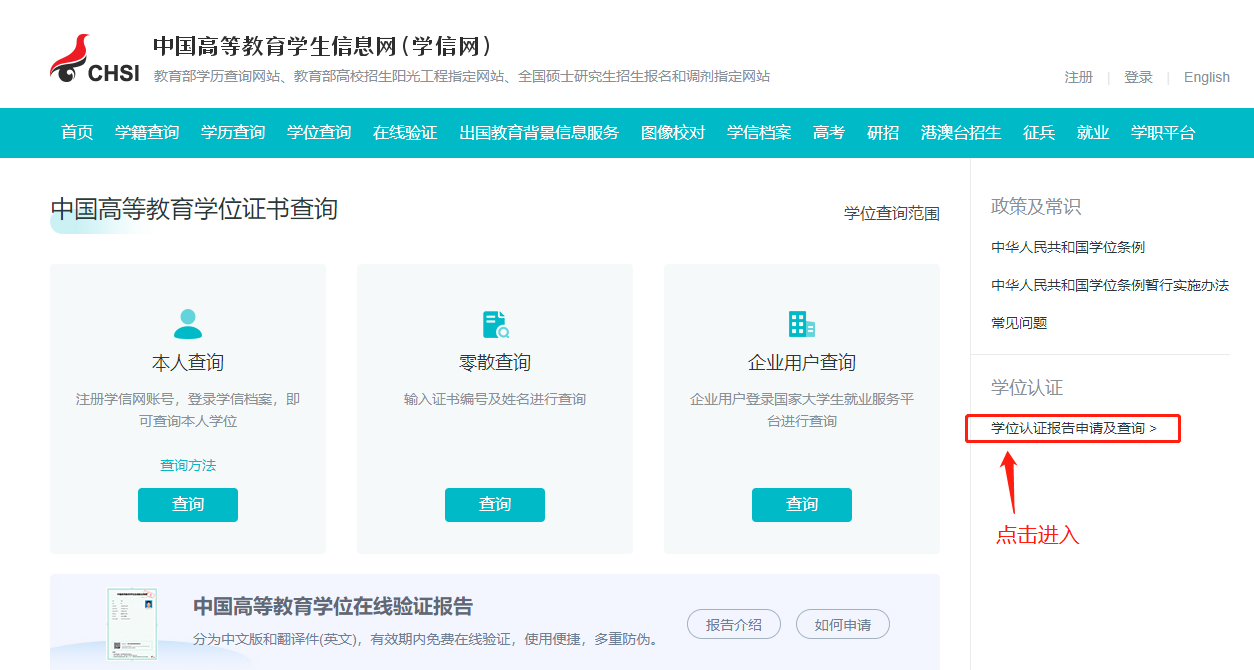Click the certificate search icon on 零散查询 card
Viewport: 1254px width, 670px height.
click(x=494, y=322)
